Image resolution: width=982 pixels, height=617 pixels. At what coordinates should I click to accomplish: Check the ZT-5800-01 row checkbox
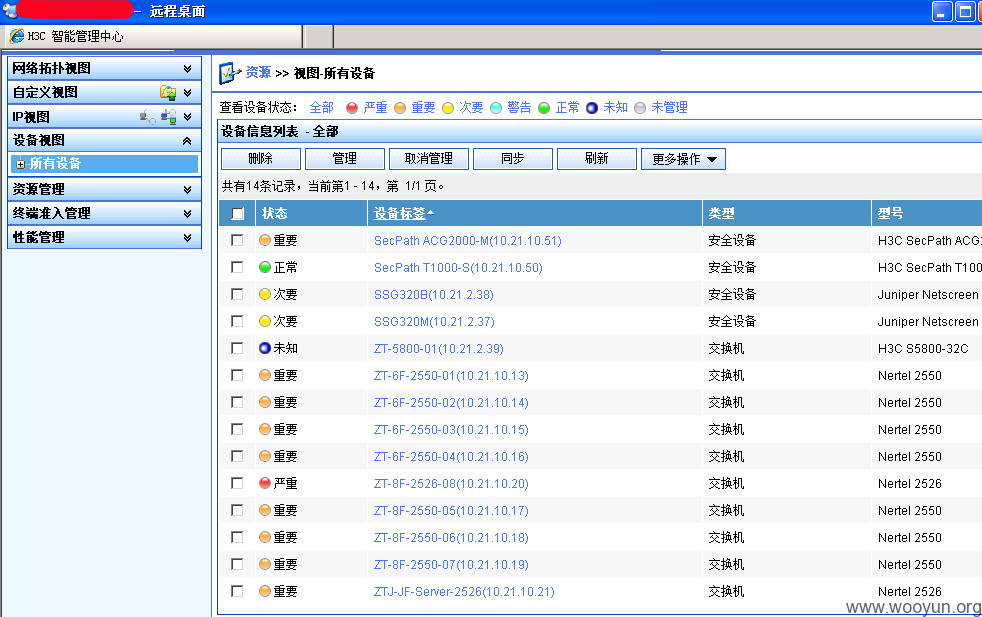237,348
